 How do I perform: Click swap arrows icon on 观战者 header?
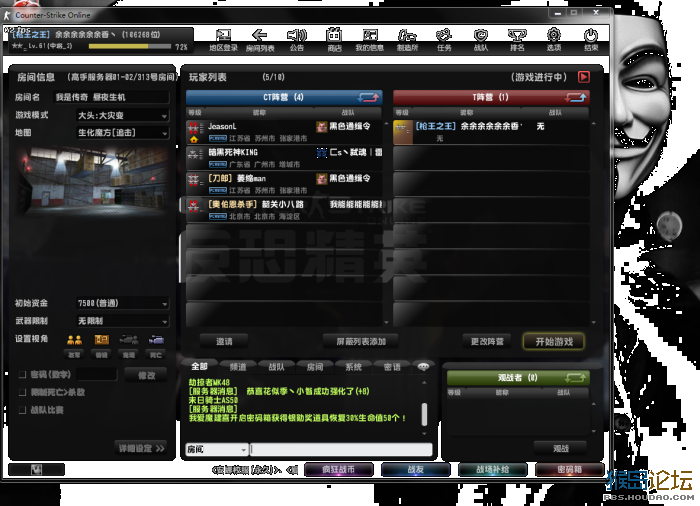point(575,378)
